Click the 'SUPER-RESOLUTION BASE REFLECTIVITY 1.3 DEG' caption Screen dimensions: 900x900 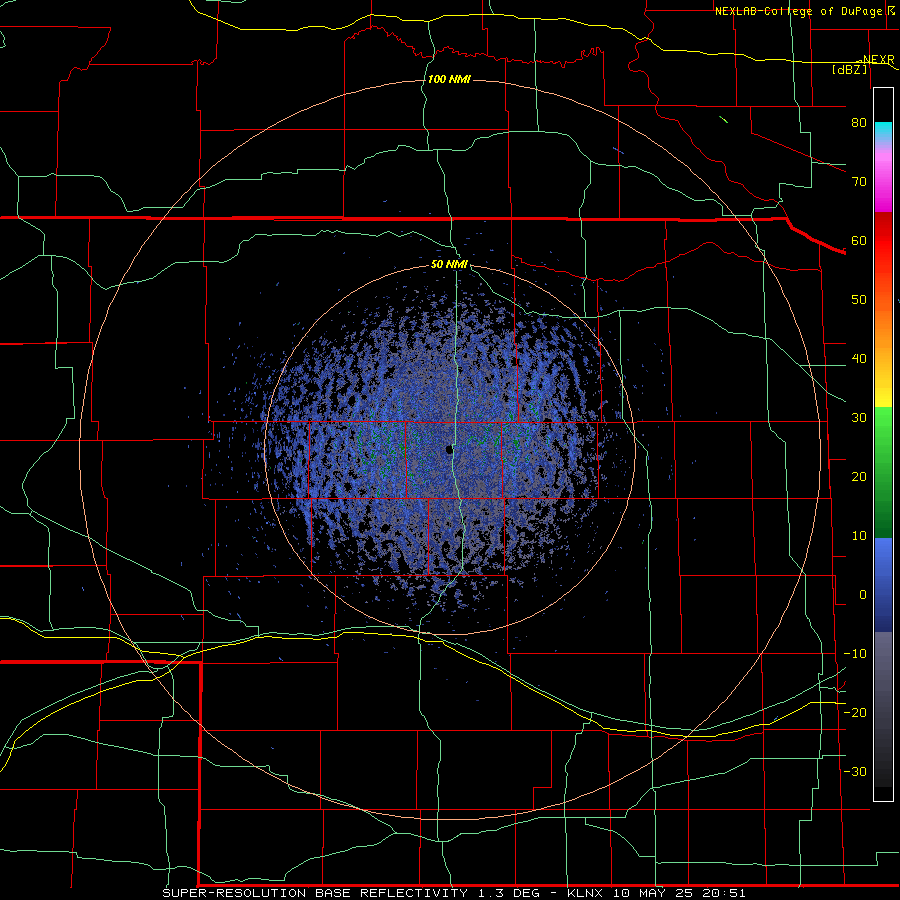click(x=351, y=893)
